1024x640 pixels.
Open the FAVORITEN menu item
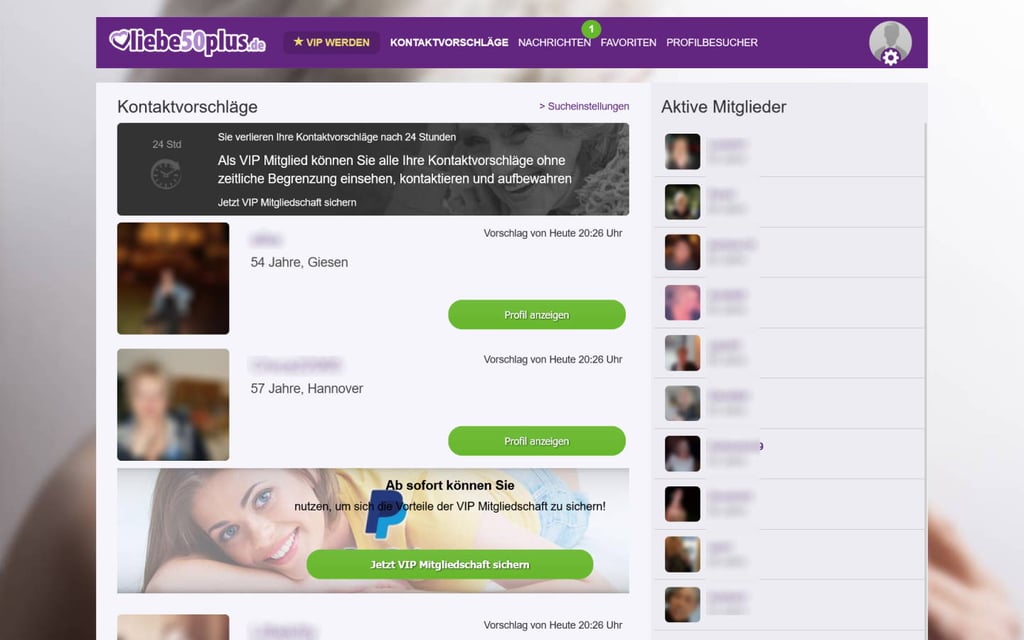pos(628,42)
